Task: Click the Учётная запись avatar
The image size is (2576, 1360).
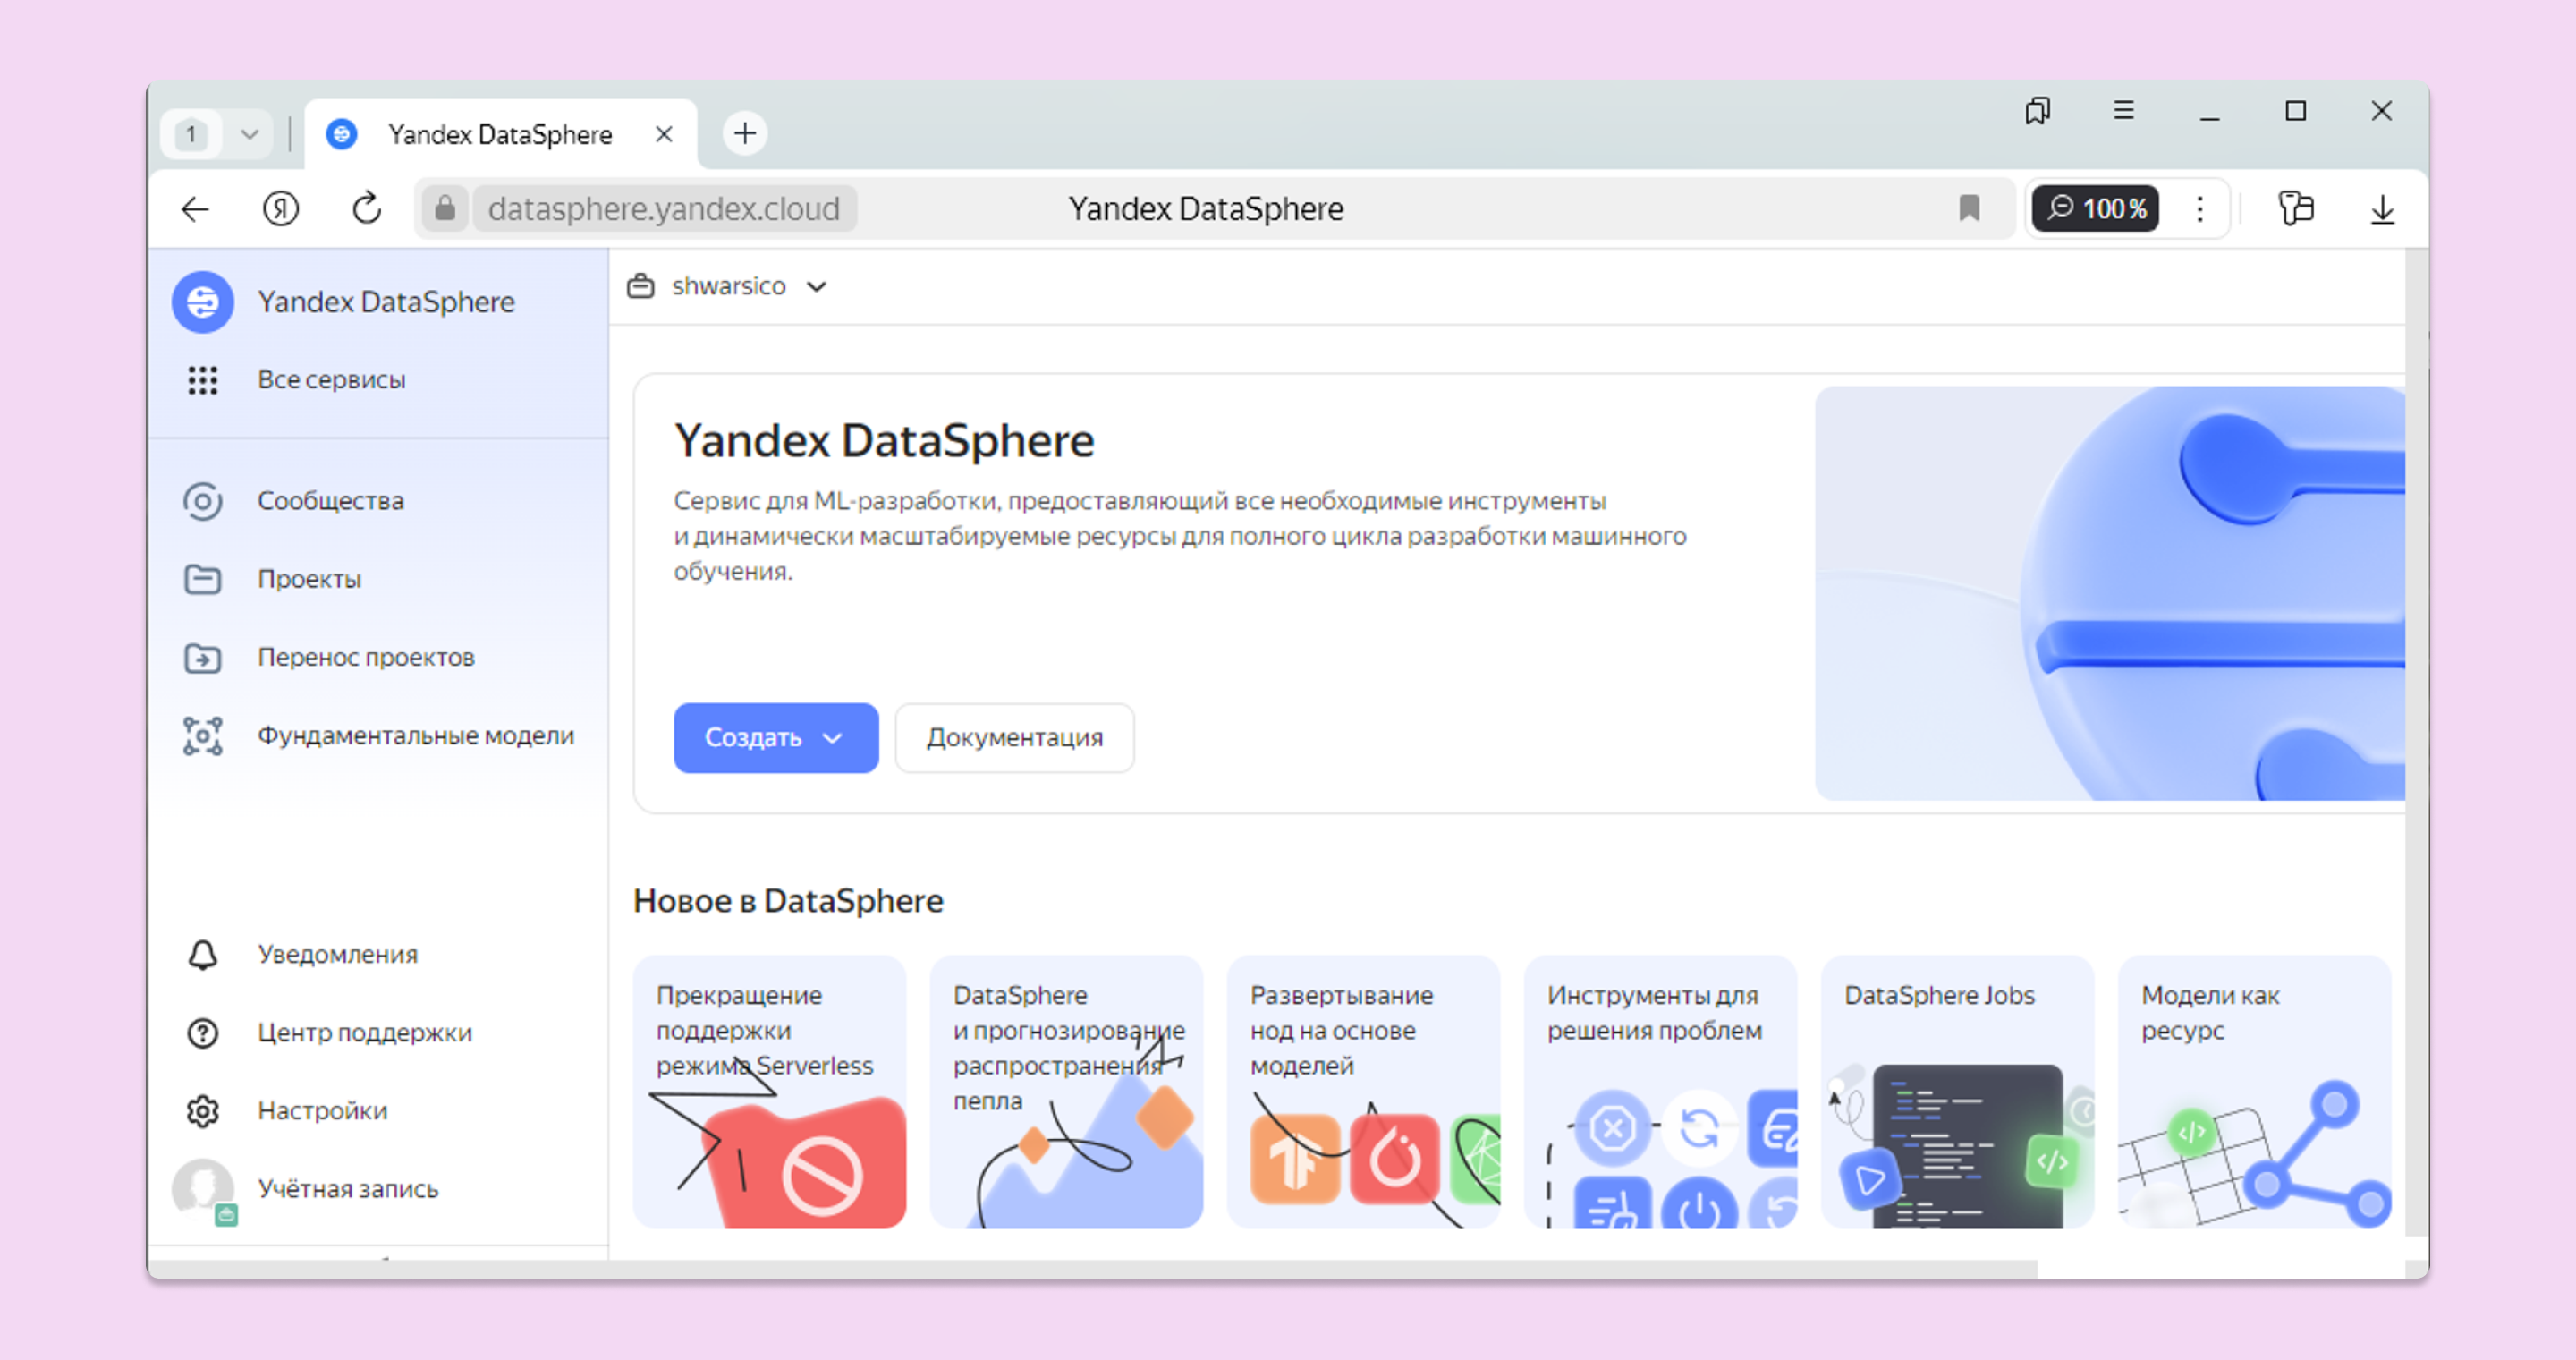Action: [x=204, y=1190]
